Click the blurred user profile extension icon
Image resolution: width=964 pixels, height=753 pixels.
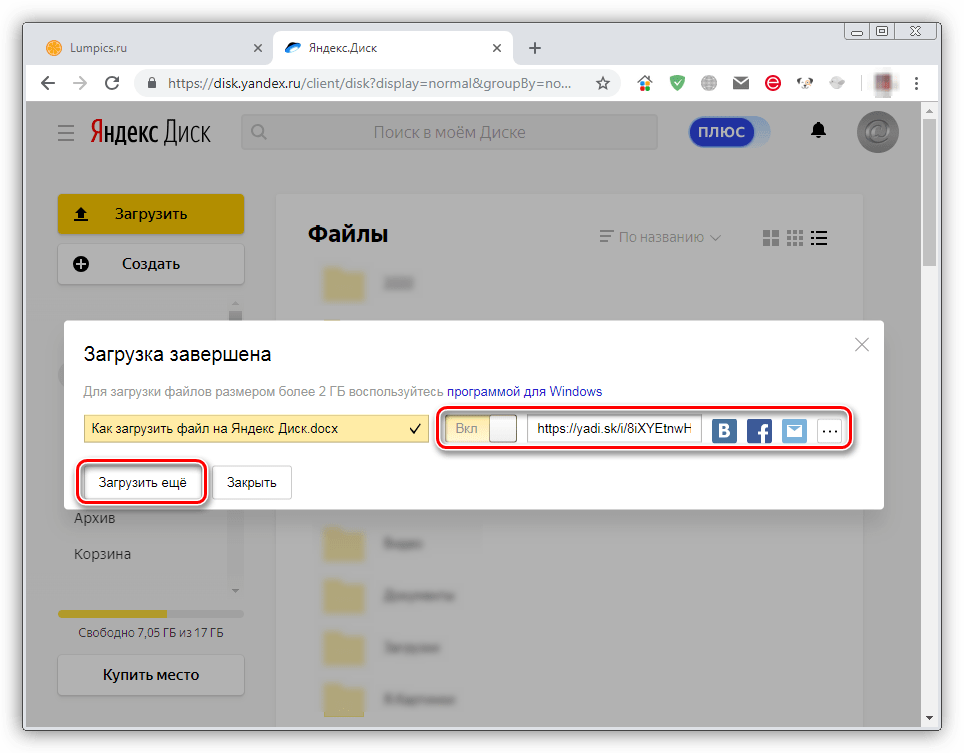tap(883, 83)
